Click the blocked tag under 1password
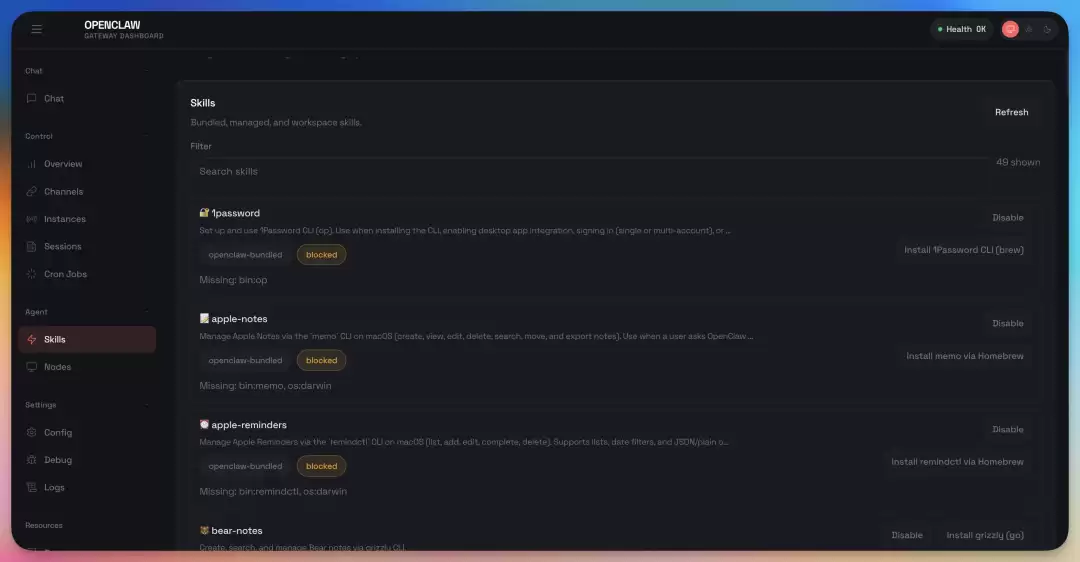The image size is (1080, 562). tap(322, 255)
